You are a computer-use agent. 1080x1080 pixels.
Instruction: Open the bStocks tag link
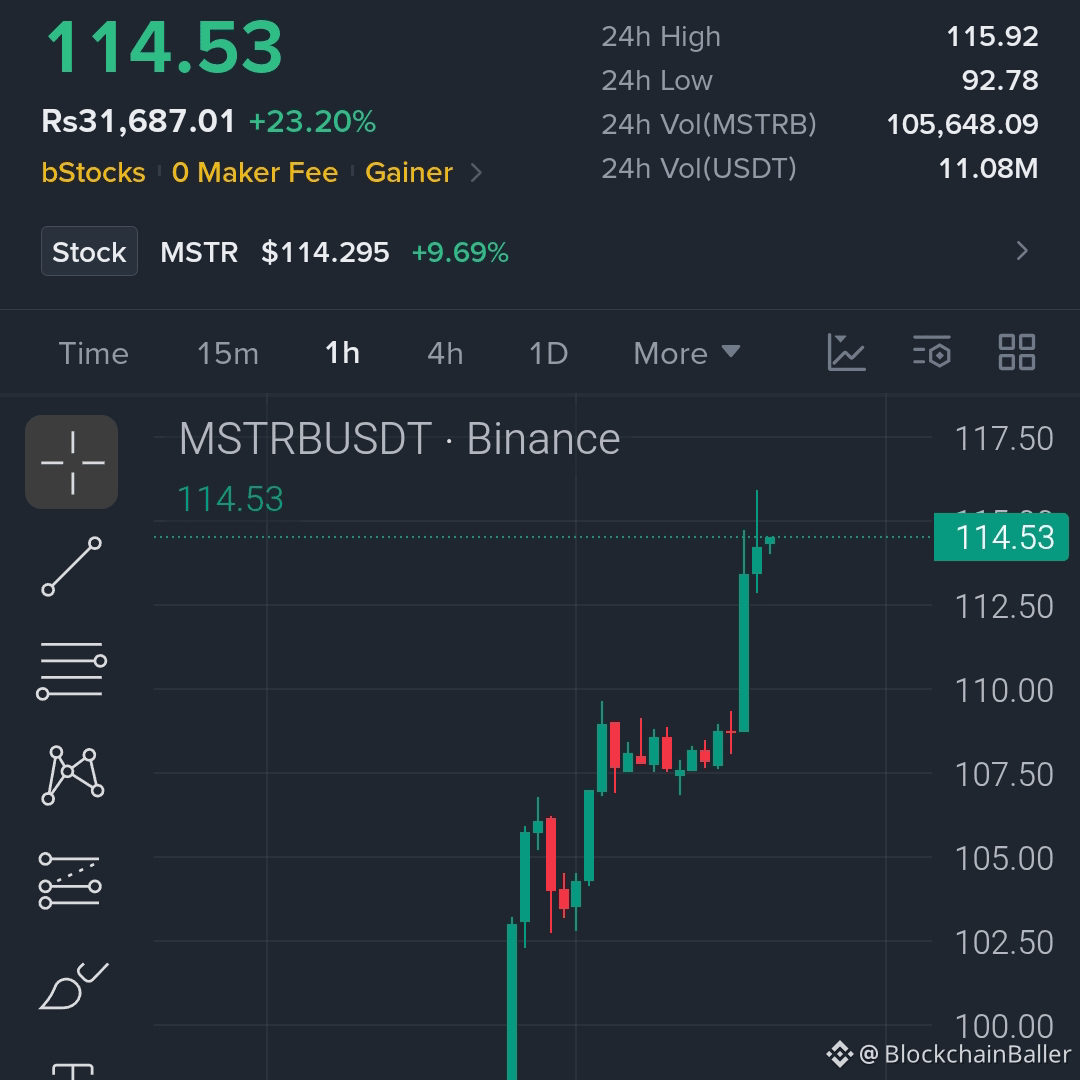tap(94, 172)
